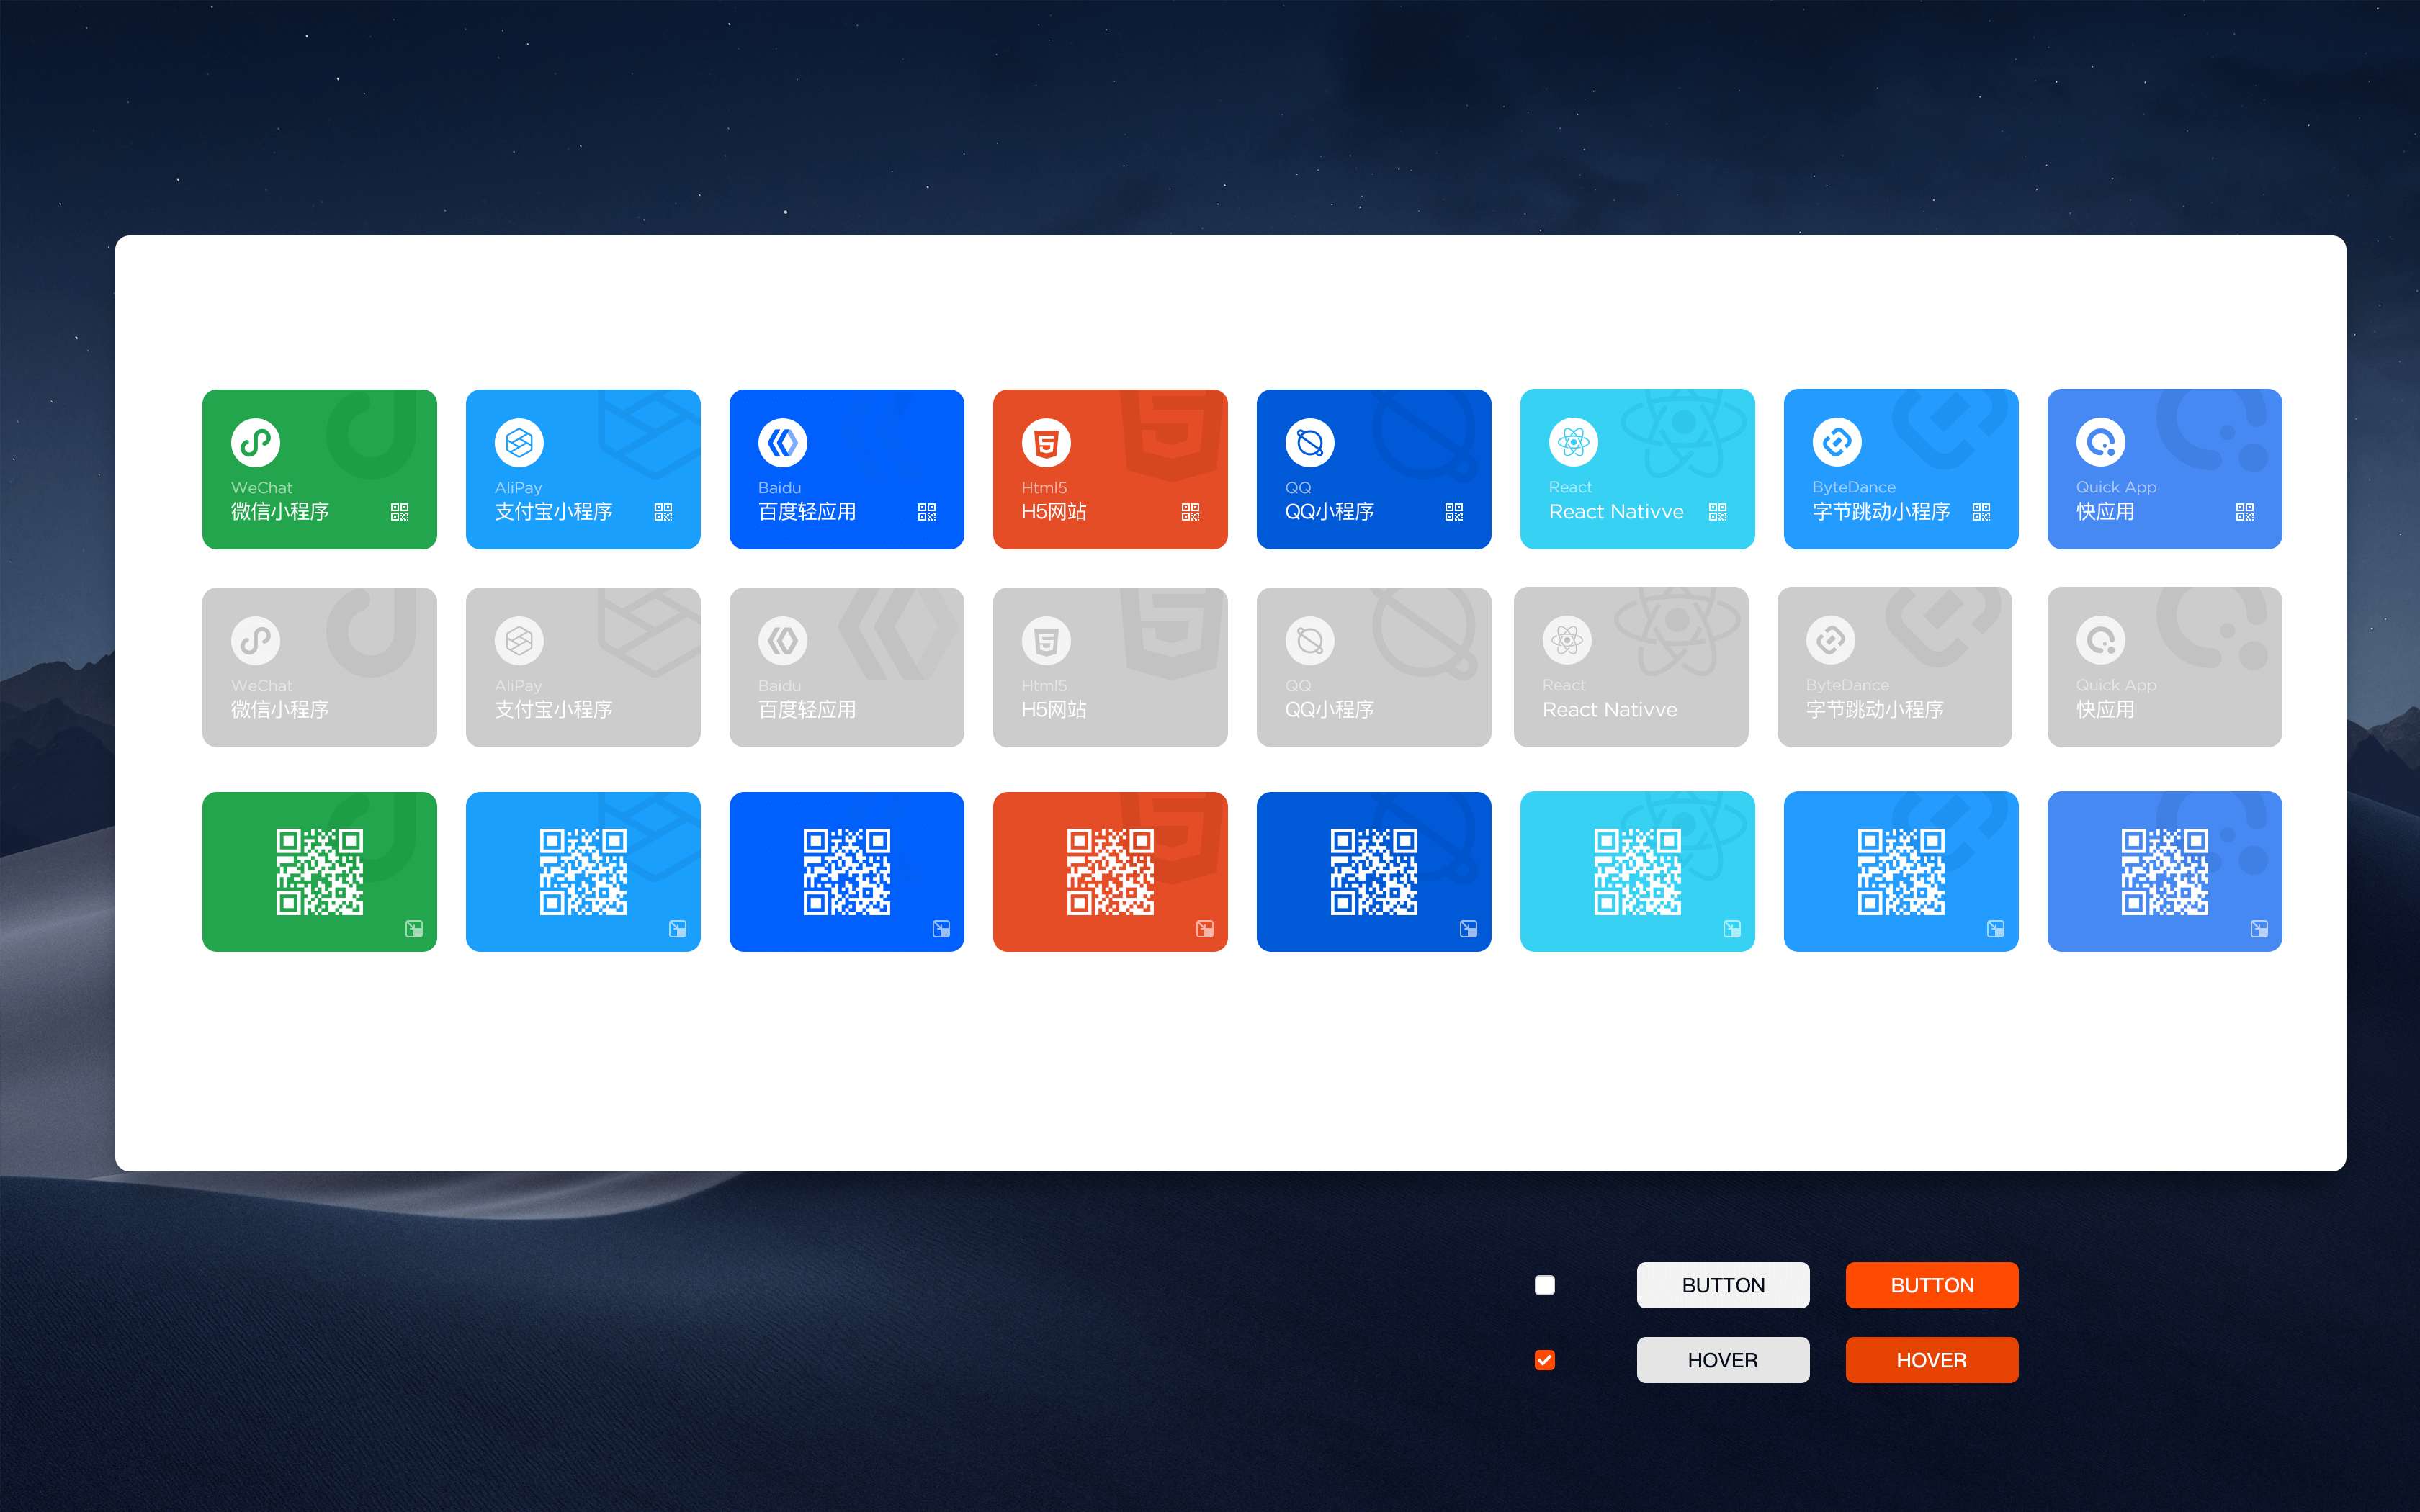Show QR code for orange H5网站 card

click(1190, 512)
